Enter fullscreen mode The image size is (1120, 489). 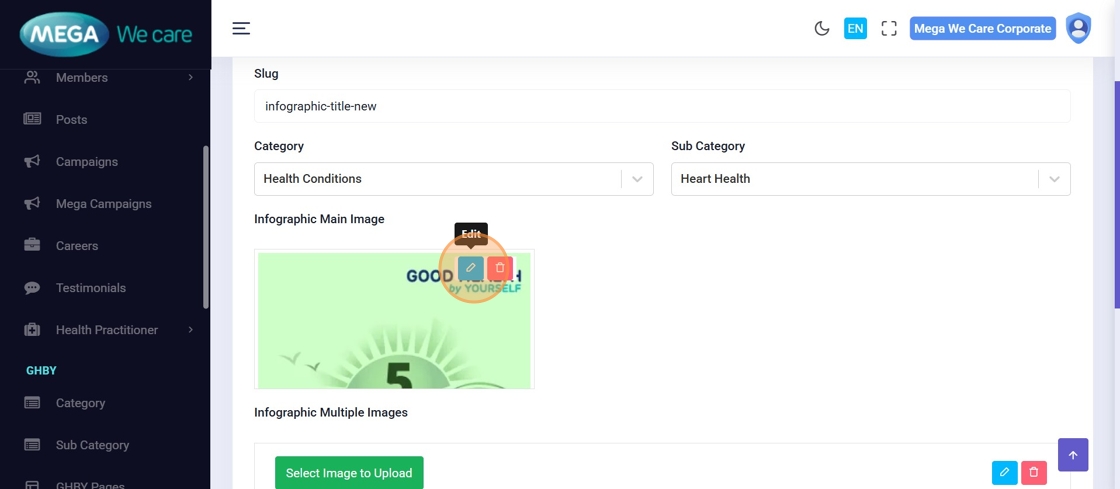(889, 28)
